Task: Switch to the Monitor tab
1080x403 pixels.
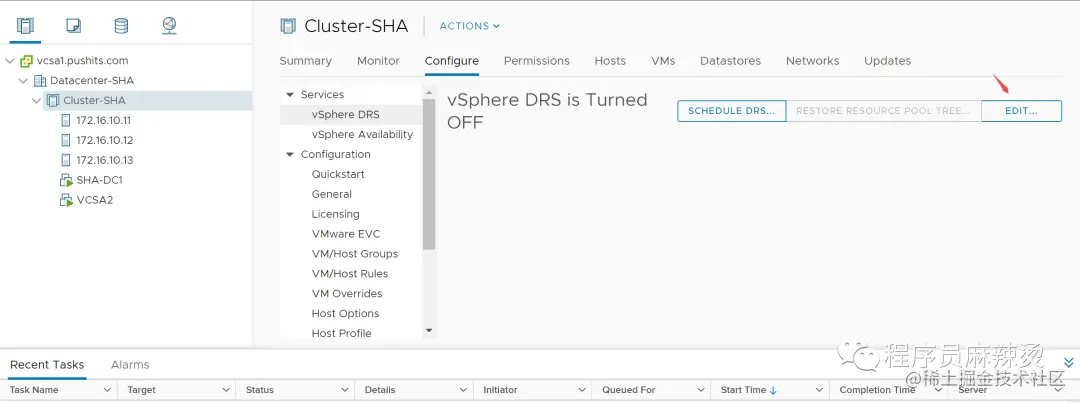Action: point(378,61)
